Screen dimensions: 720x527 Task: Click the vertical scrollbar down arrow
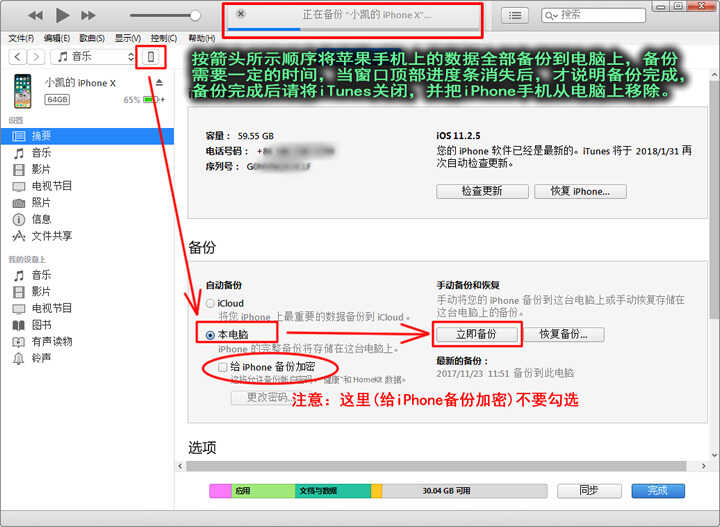point(714,455)
